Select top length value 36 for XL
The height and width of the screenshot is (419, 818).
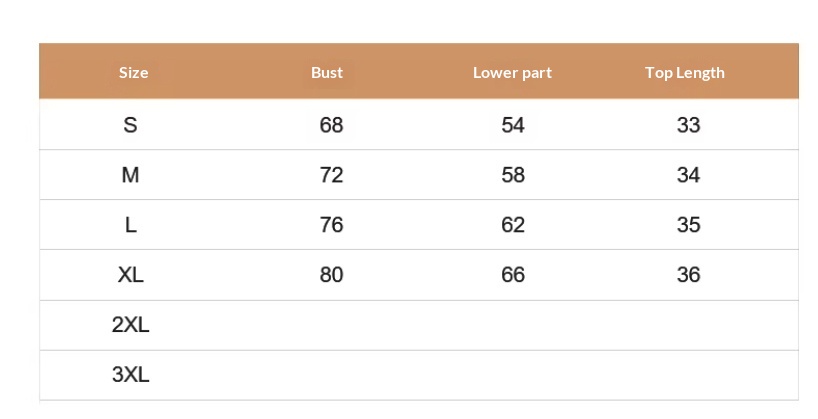tap(688, 275)
